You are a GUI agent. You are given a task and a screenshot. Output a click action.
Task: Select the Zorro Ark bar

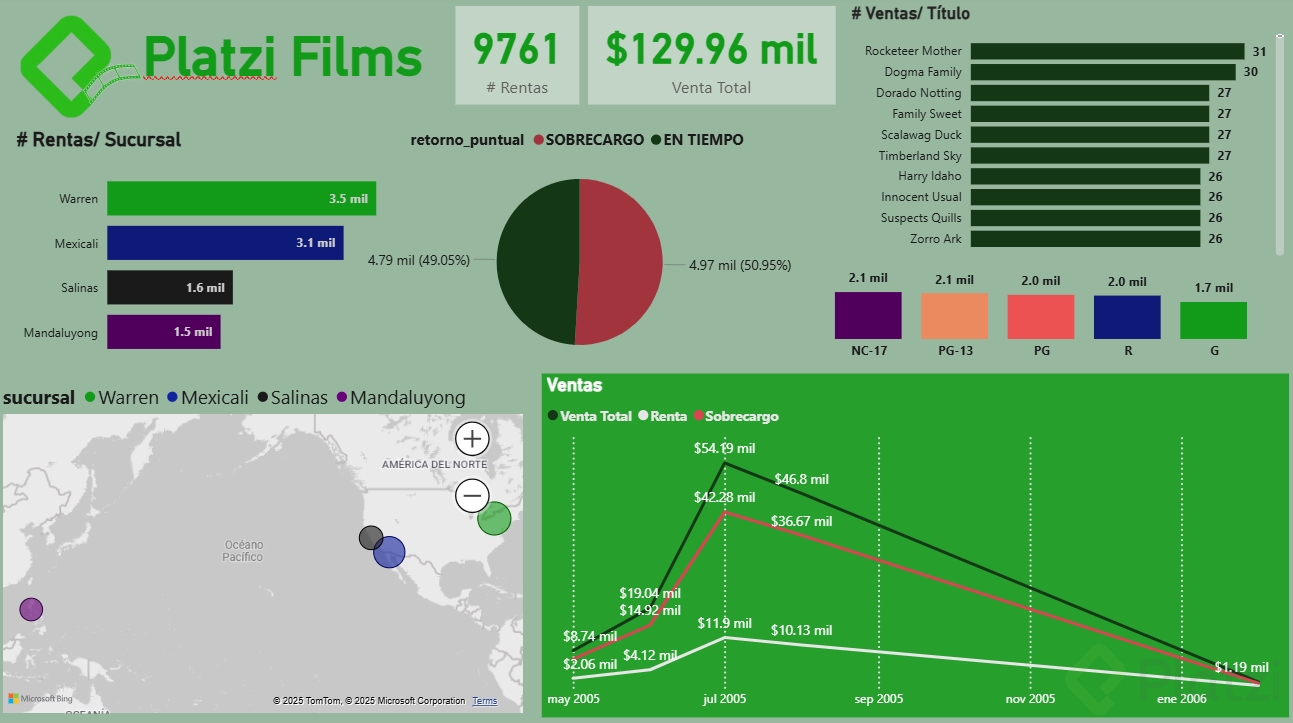(x=1085, y=239)
